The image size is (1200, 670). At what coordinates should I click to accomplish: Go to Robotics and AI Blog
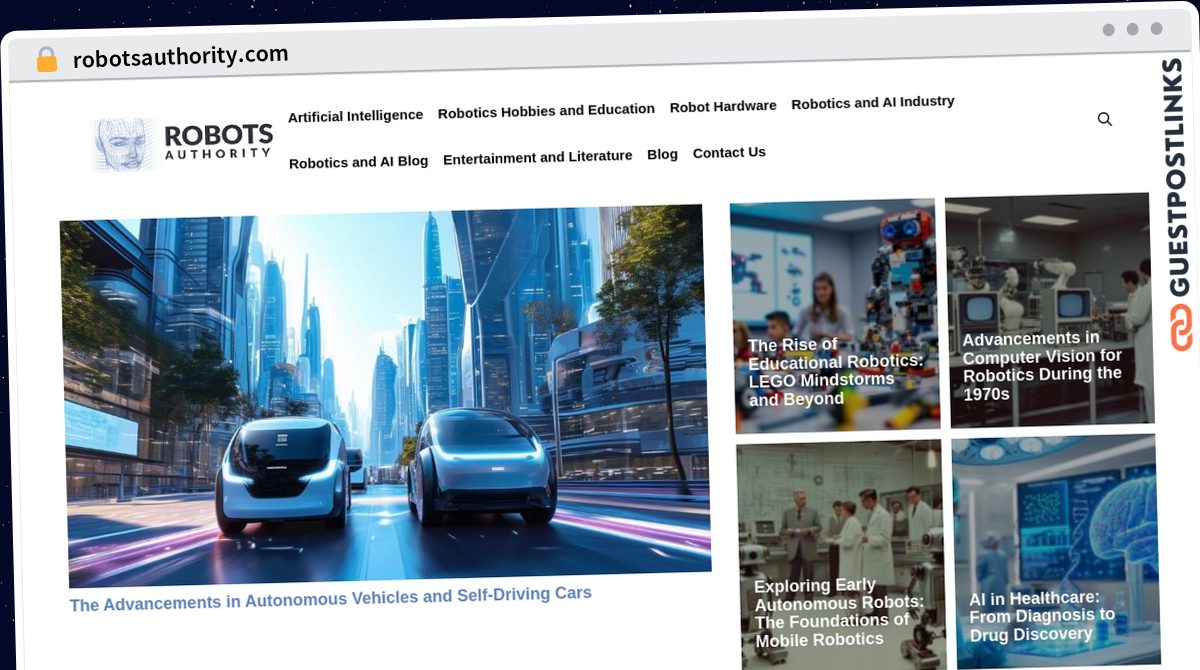(358, 162)
